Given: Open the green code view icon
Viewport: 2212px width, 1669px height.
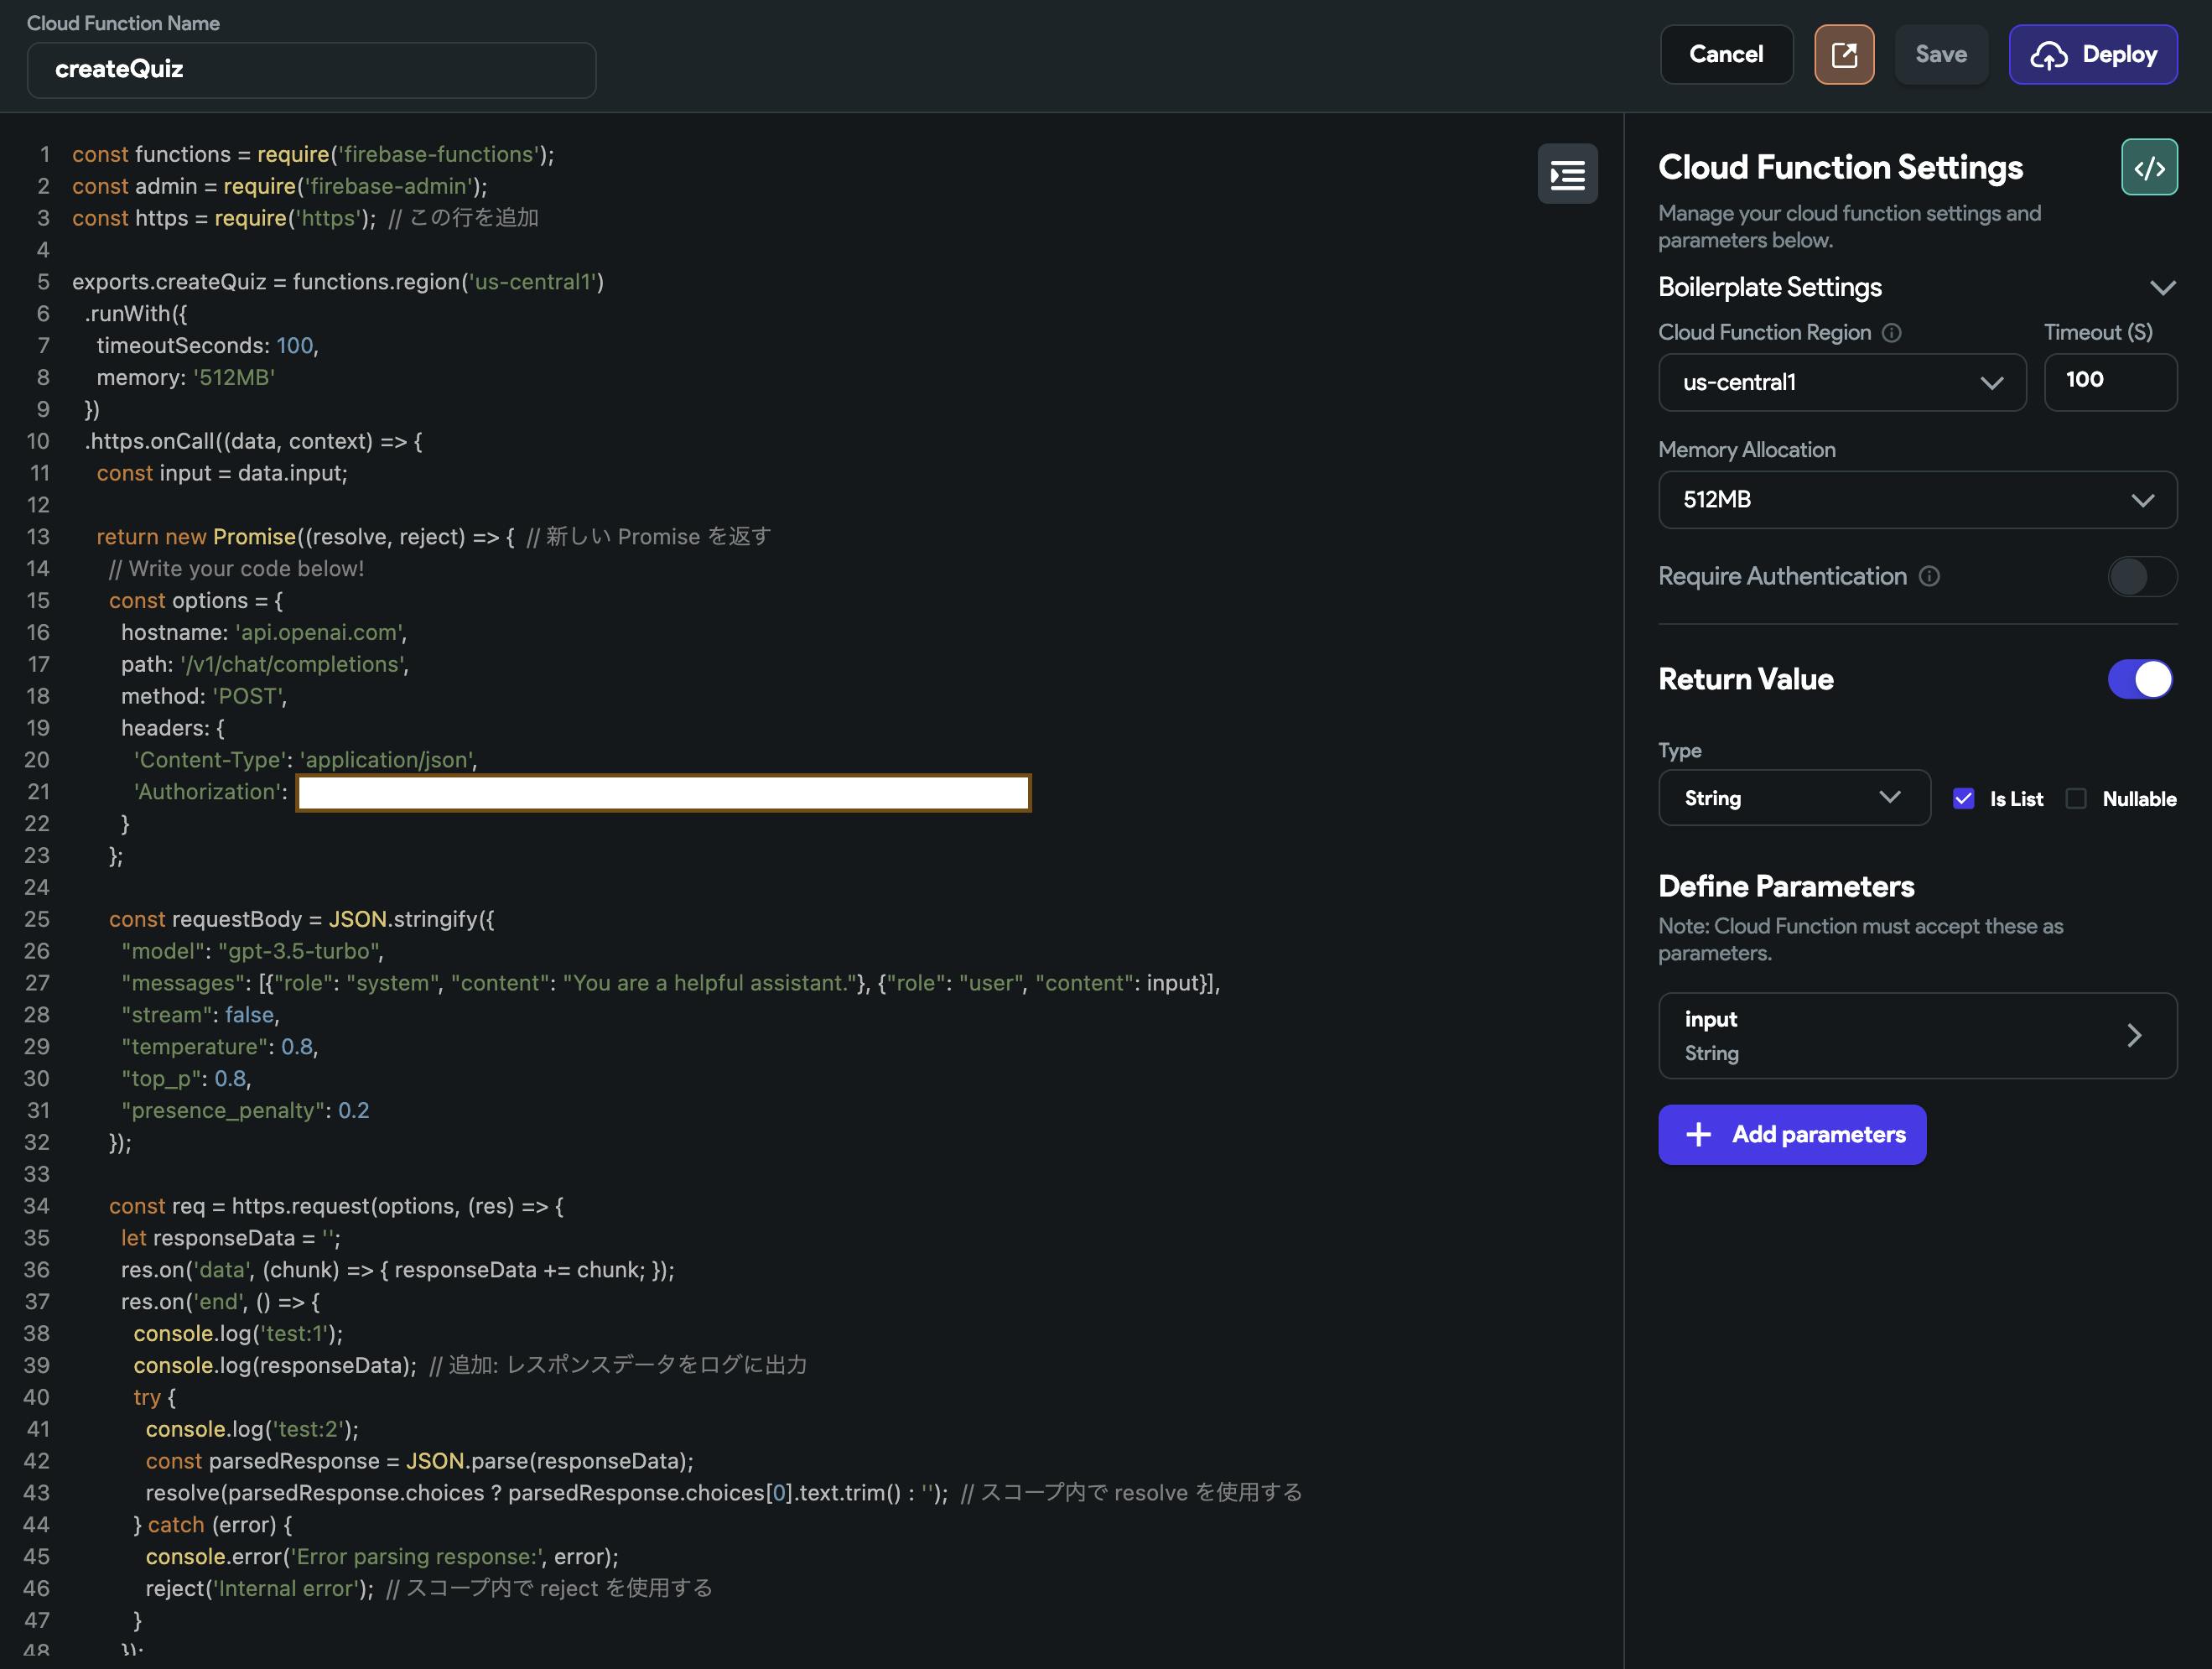Looking at the screenshot, I should tap(2148, 167).
